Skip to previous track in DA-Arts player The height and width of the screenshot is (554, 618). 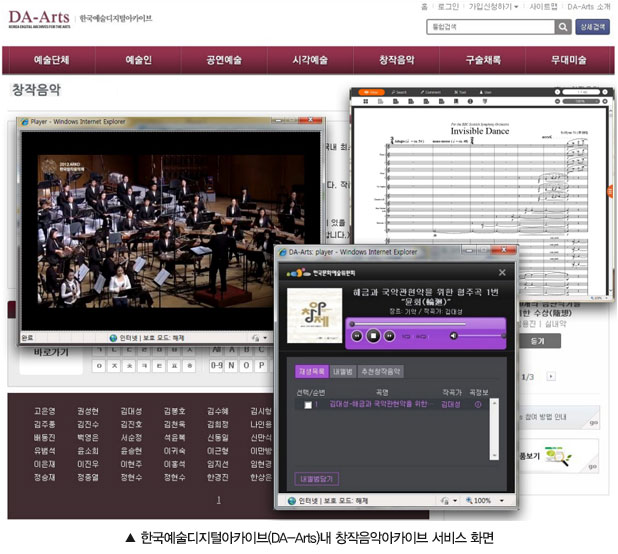tap(357, 336)
